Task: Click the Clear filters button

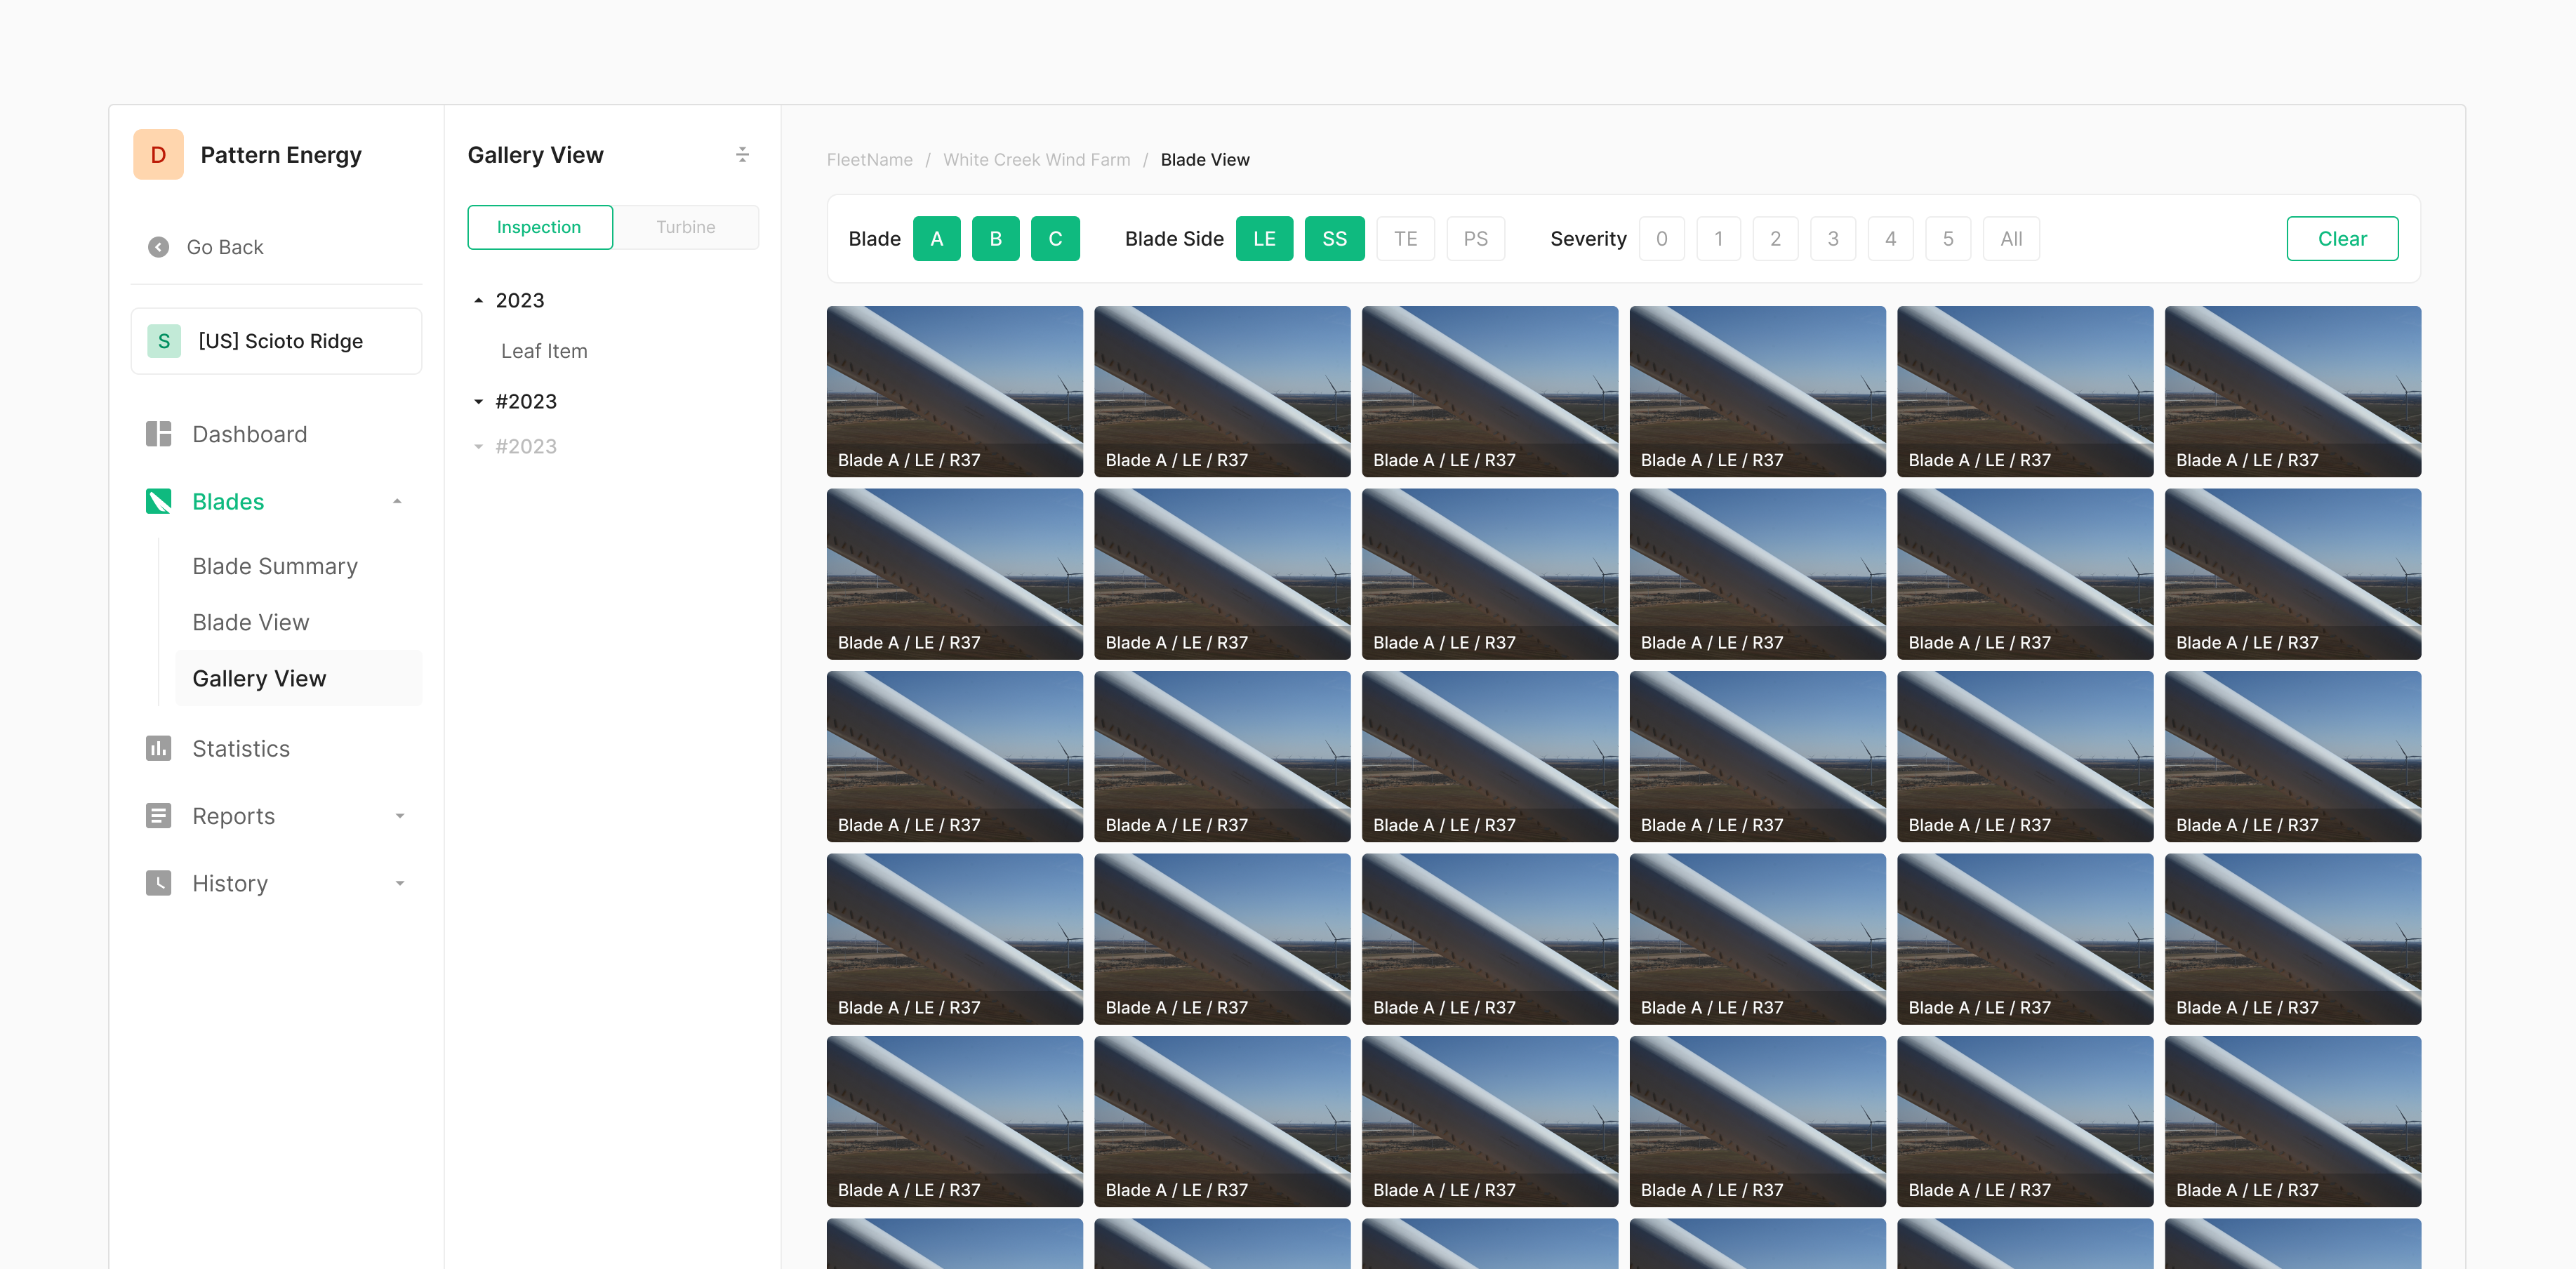Action: point(2341,239)
